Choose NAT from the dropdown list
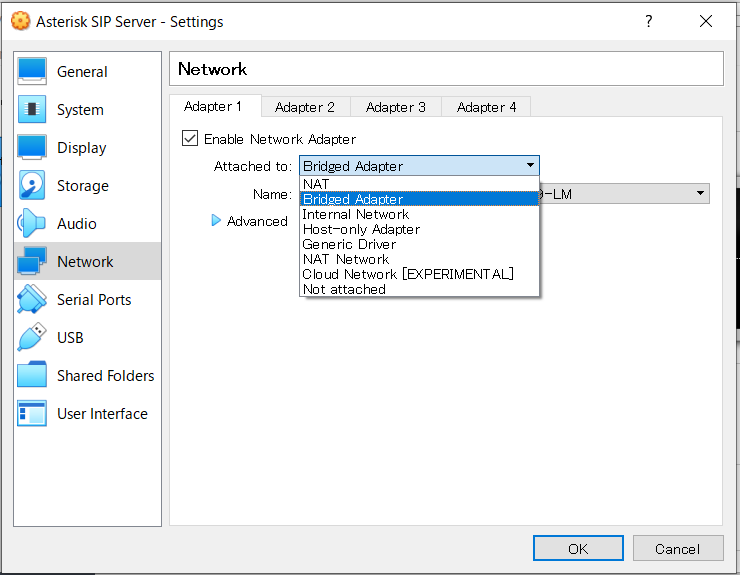This screenshot has height=575, width=740. [419, 184]
